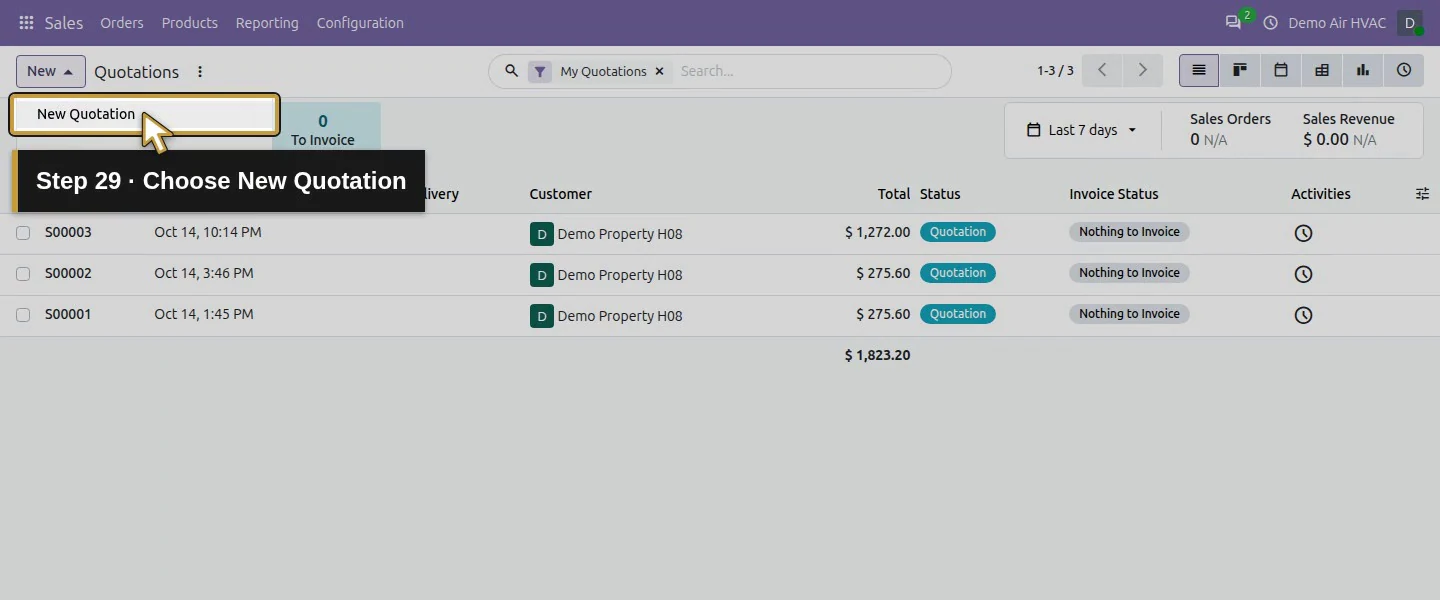Open the activities clock in top bar

click(x=1271, y=23)
